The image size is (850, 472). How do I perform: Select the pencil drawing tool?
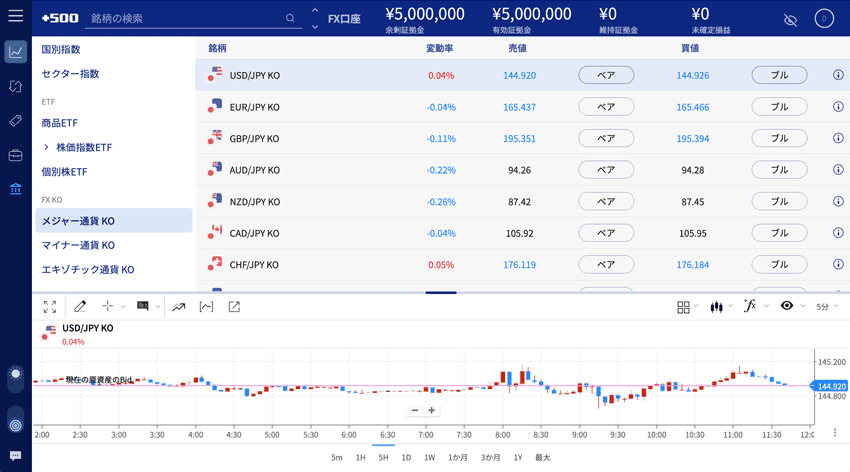coord(80,307)
